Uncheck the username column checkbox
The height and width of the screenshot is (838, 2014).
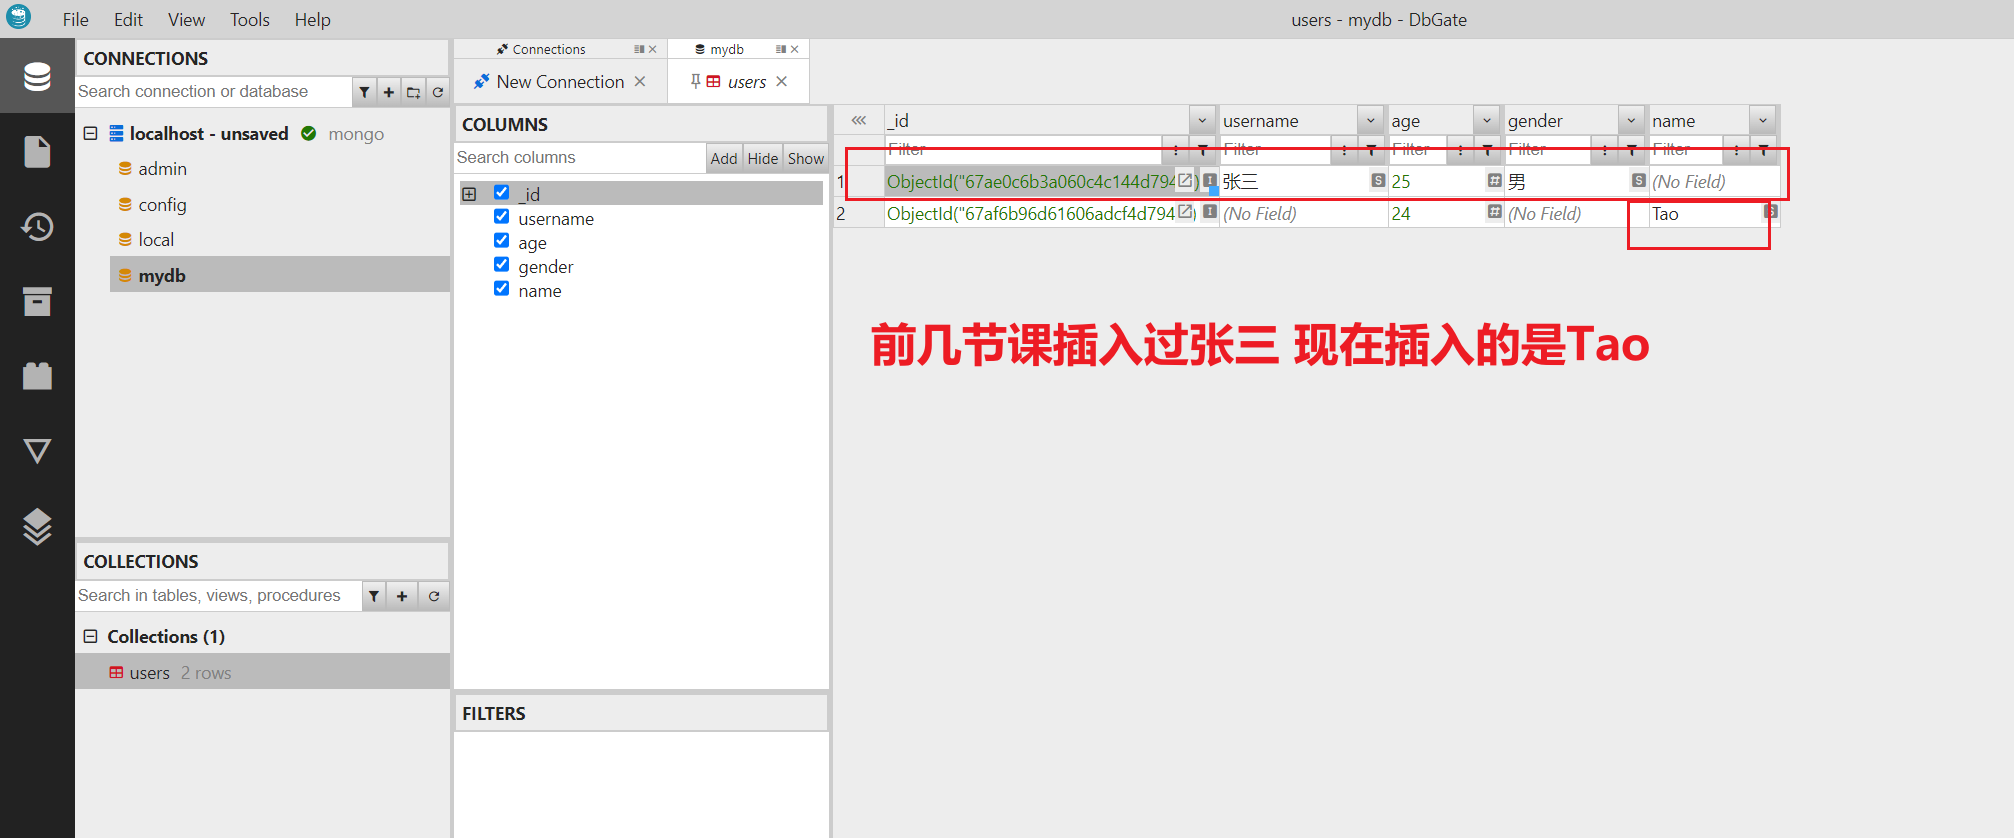point(502,217)
